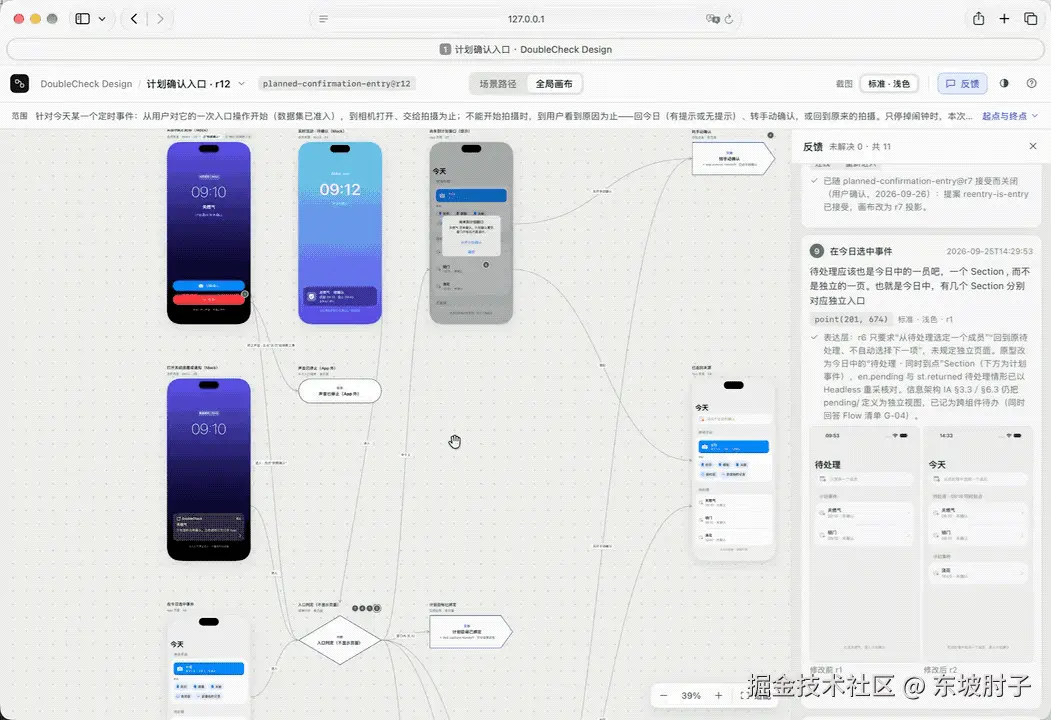Viewport: 1052px width, 720px height.
Task: Go back with the browser back arrow
Action: click(x=134, y=19)
